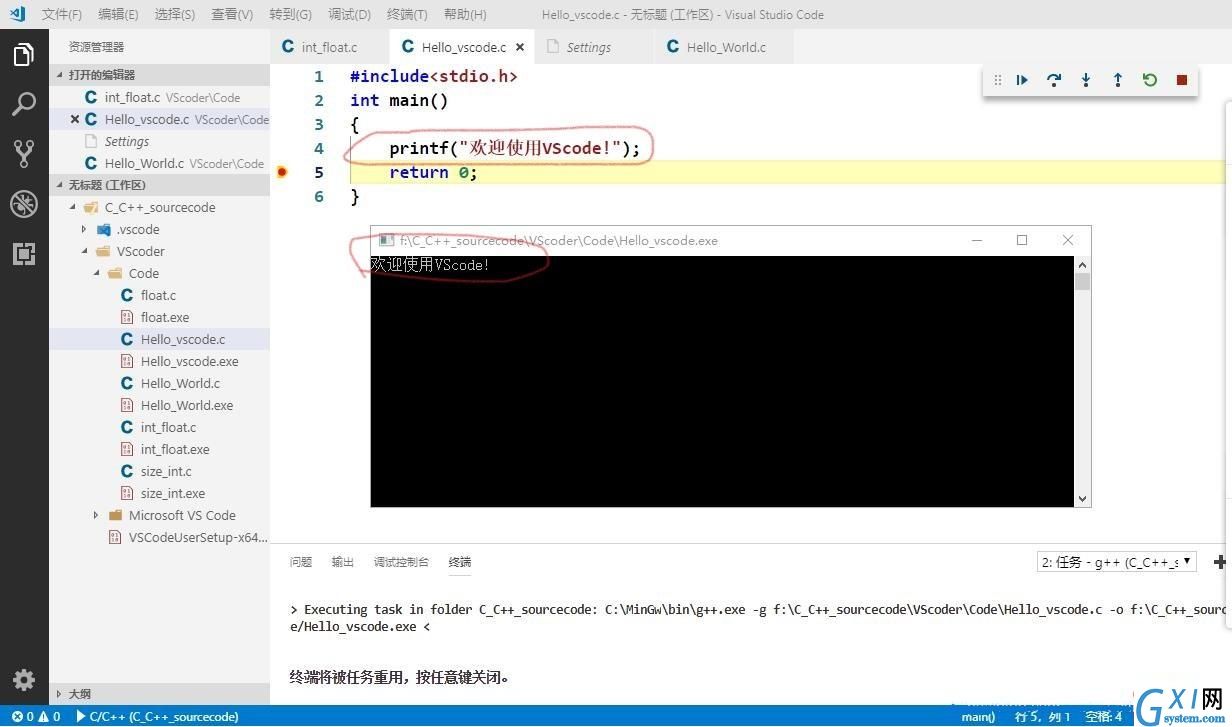Click the console window's title bar icon
Image resolution: width=1232 pixels, height=727 pixels.
385,240
